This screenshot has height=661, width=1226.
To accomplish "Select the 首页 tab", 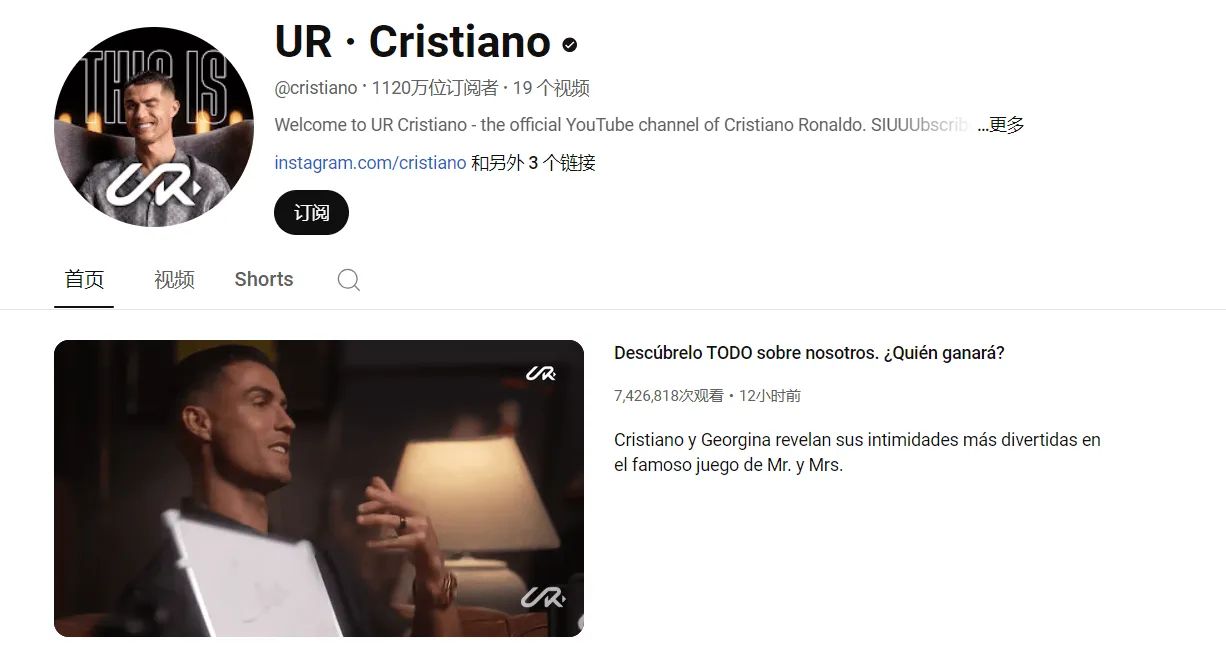I will 84,280.
